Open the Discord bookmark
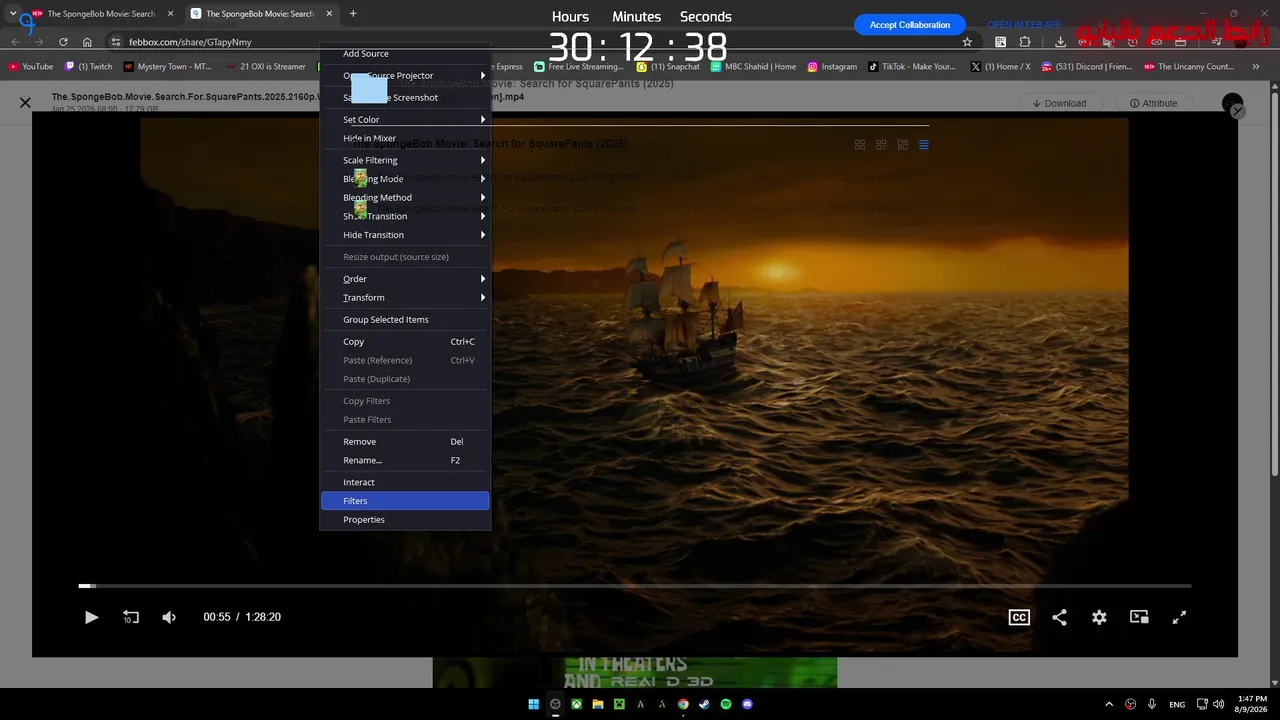The width and height of the screenshot is (1280, 720). tap(1087, 67)
